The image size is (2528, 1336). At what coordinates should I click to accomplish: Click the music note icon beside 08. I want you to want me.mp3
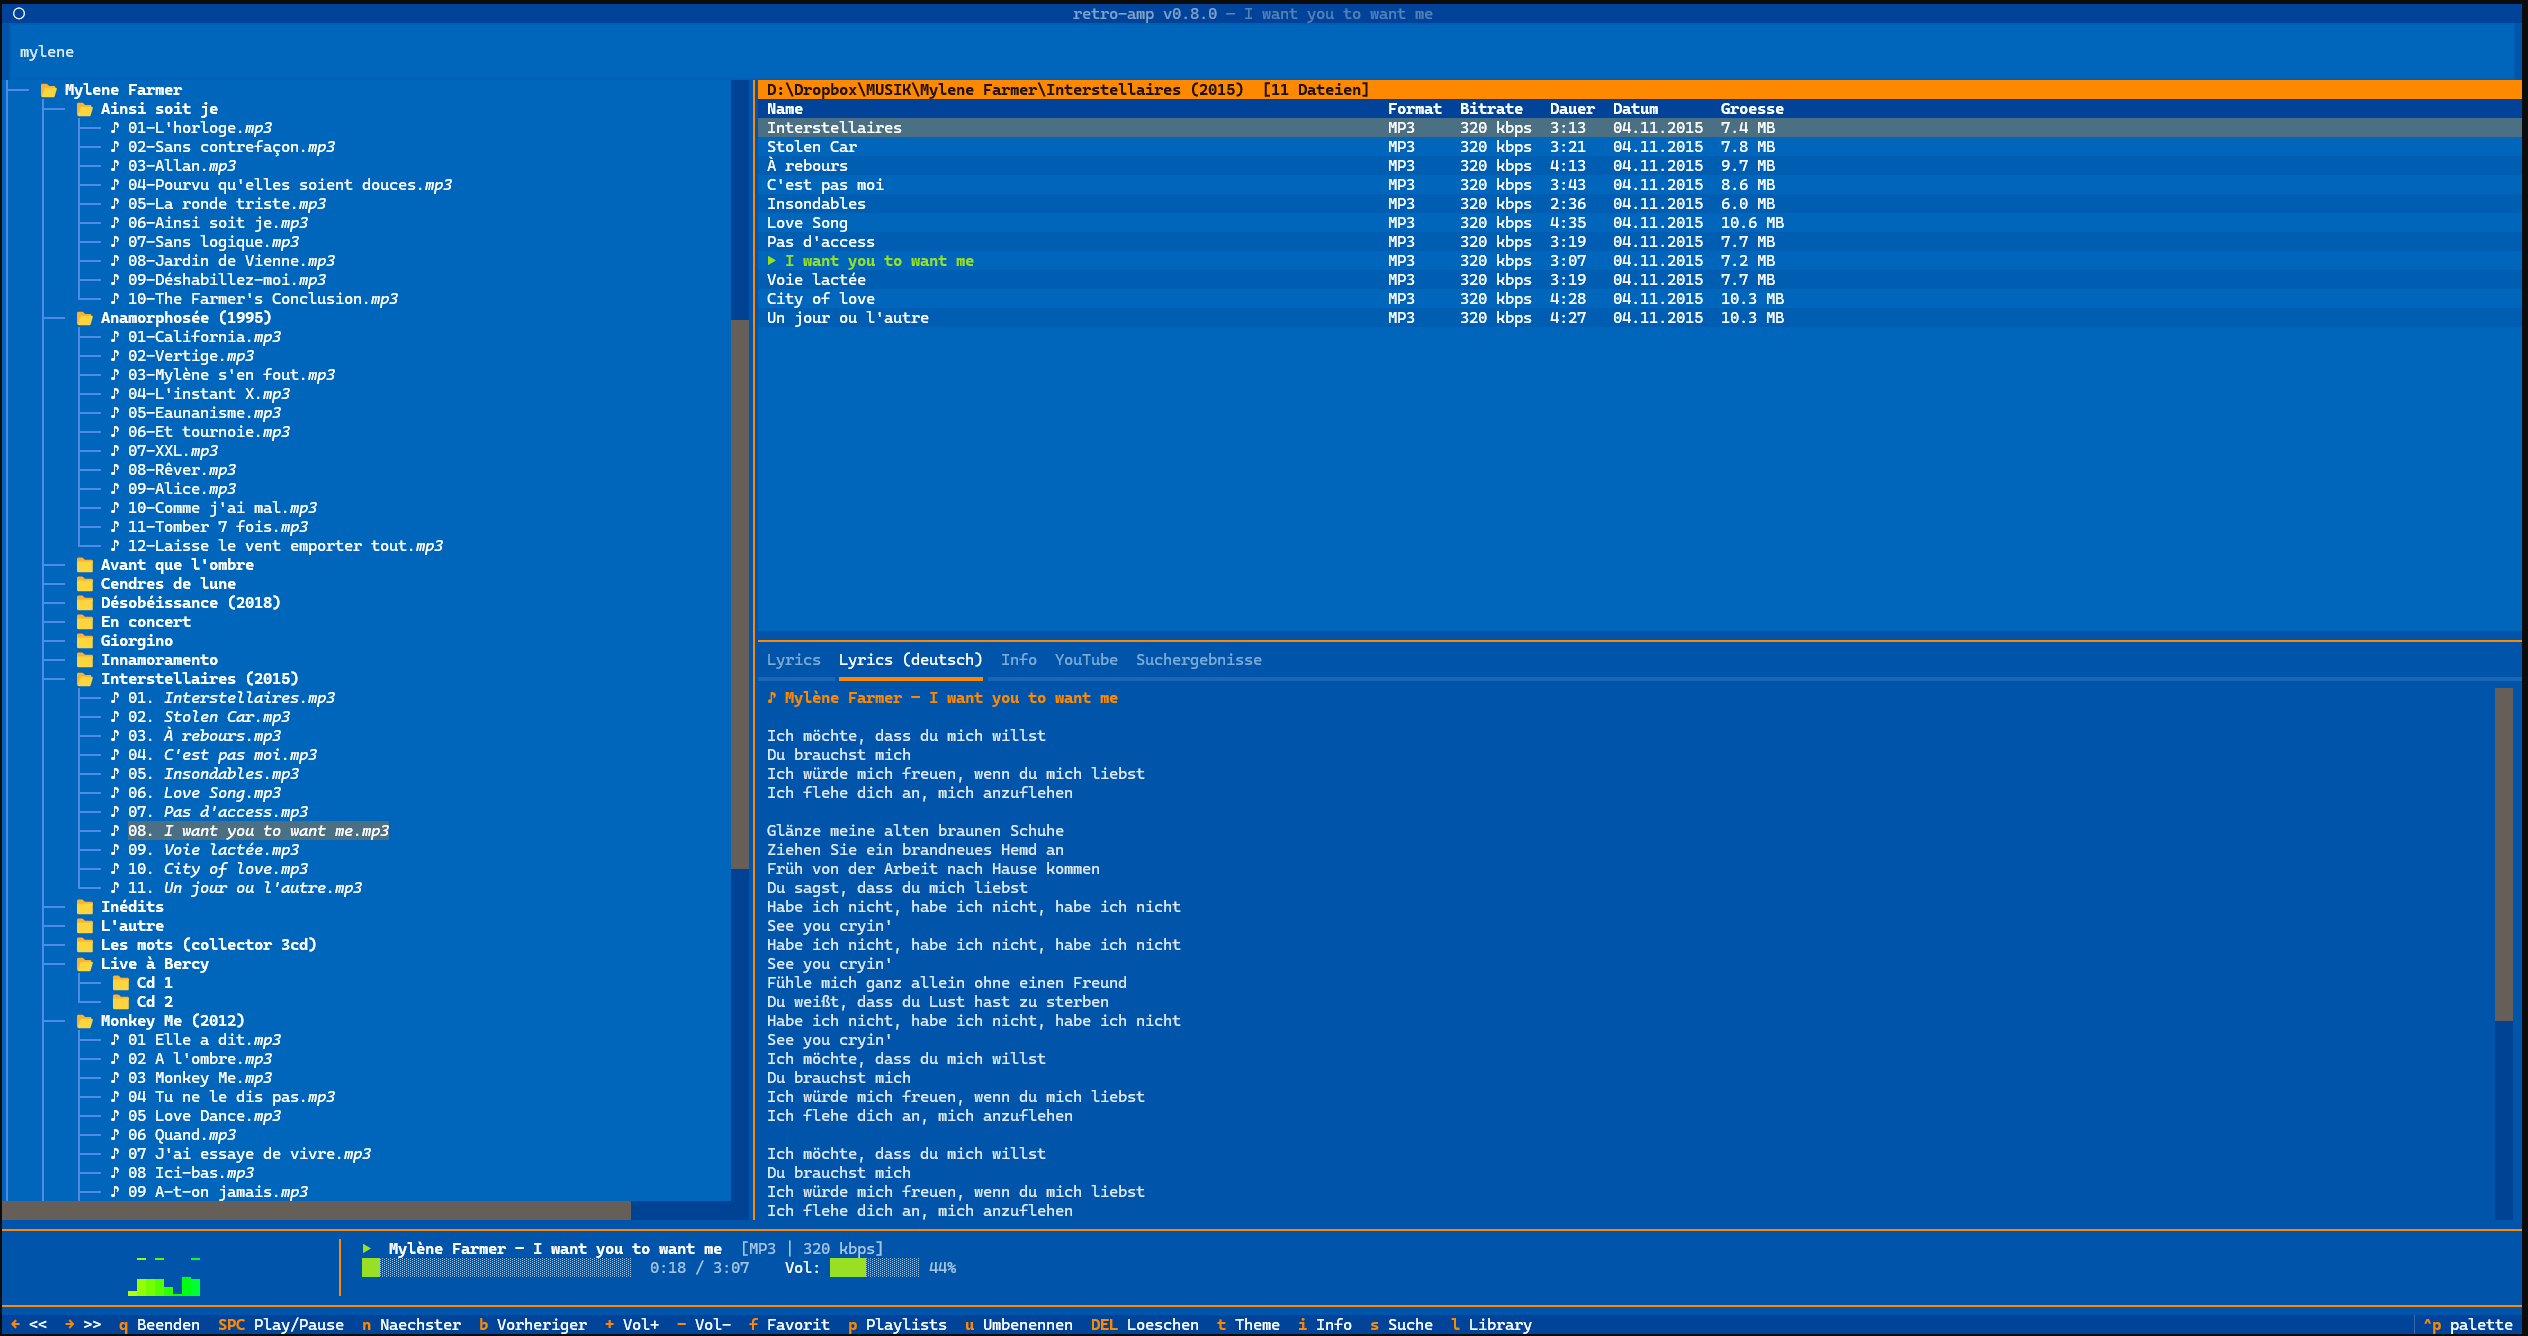(114, 830)
